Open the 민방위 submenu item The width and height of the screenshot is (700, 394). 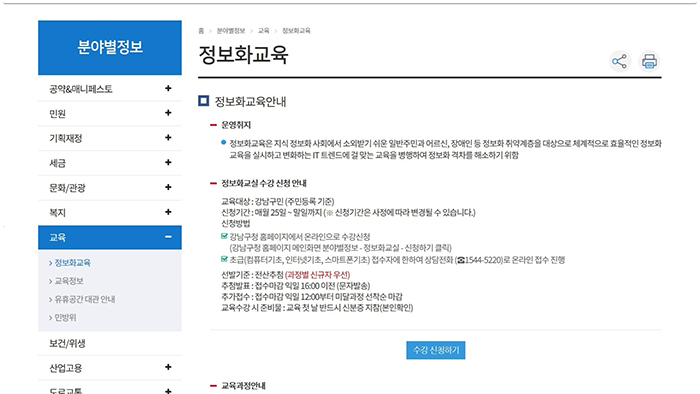click(x=65, y=318)
